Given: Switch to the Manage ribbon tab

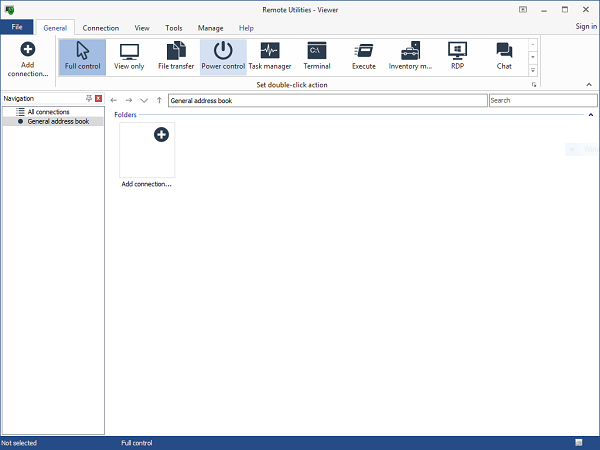Looking at the screenshot, I should 210,28.
